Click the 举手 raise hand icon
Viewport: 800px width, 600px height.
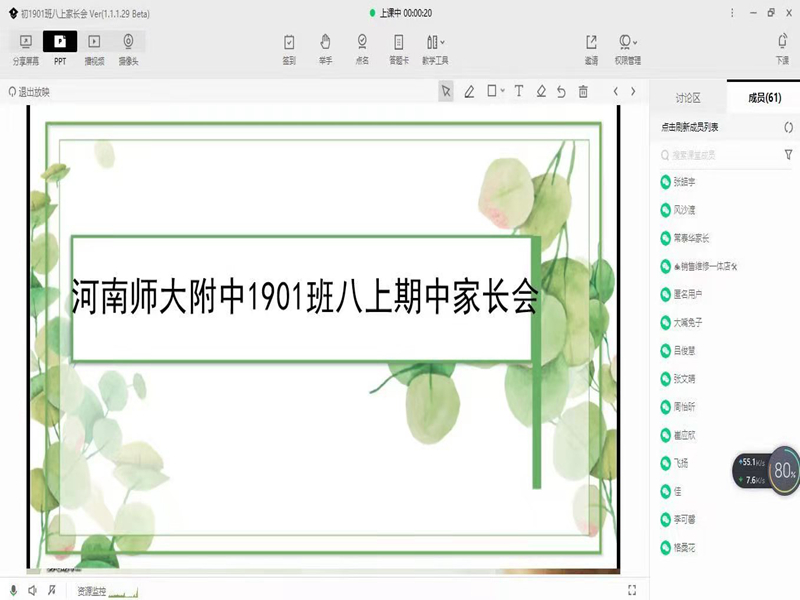(325, 48)
